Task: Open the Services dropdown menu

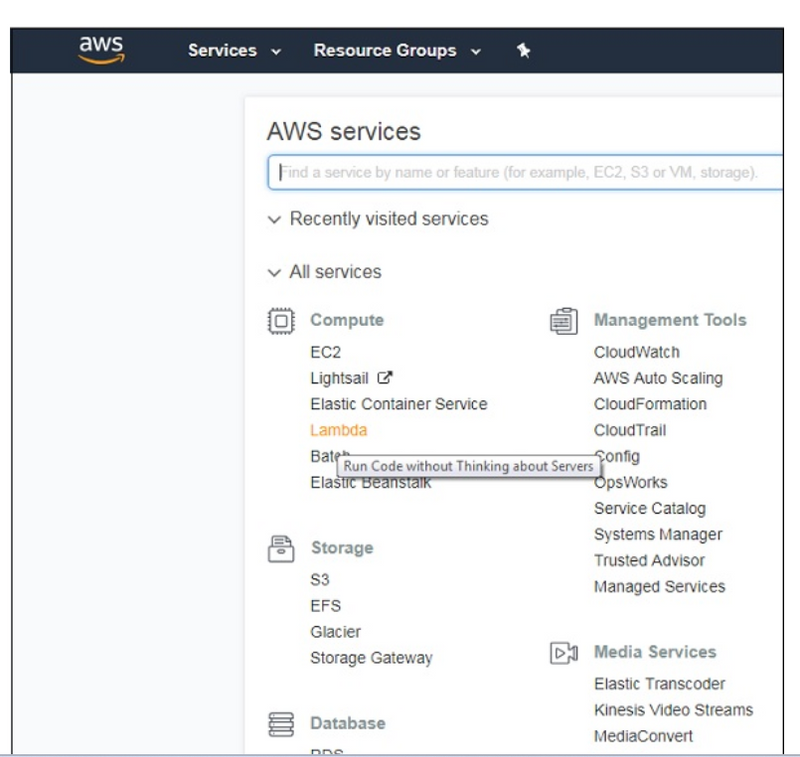Action: pyautogui.click(x=234, y=51)
